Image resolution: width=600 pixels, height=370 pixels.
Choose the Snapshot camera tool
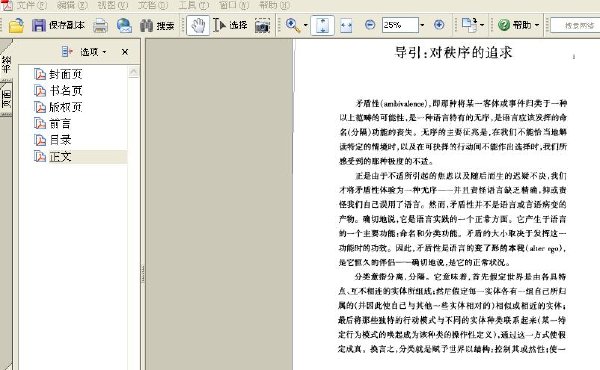[262, 26]
